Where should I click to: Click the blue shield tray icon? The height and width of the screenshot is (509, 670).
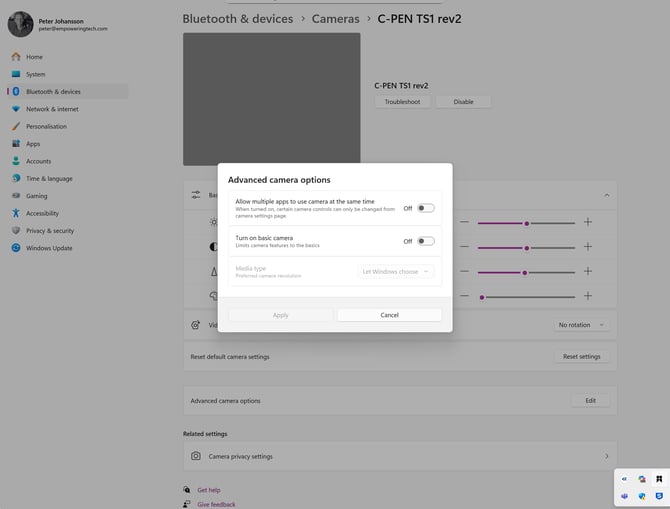pyautogui.click(x=659, y=496)
